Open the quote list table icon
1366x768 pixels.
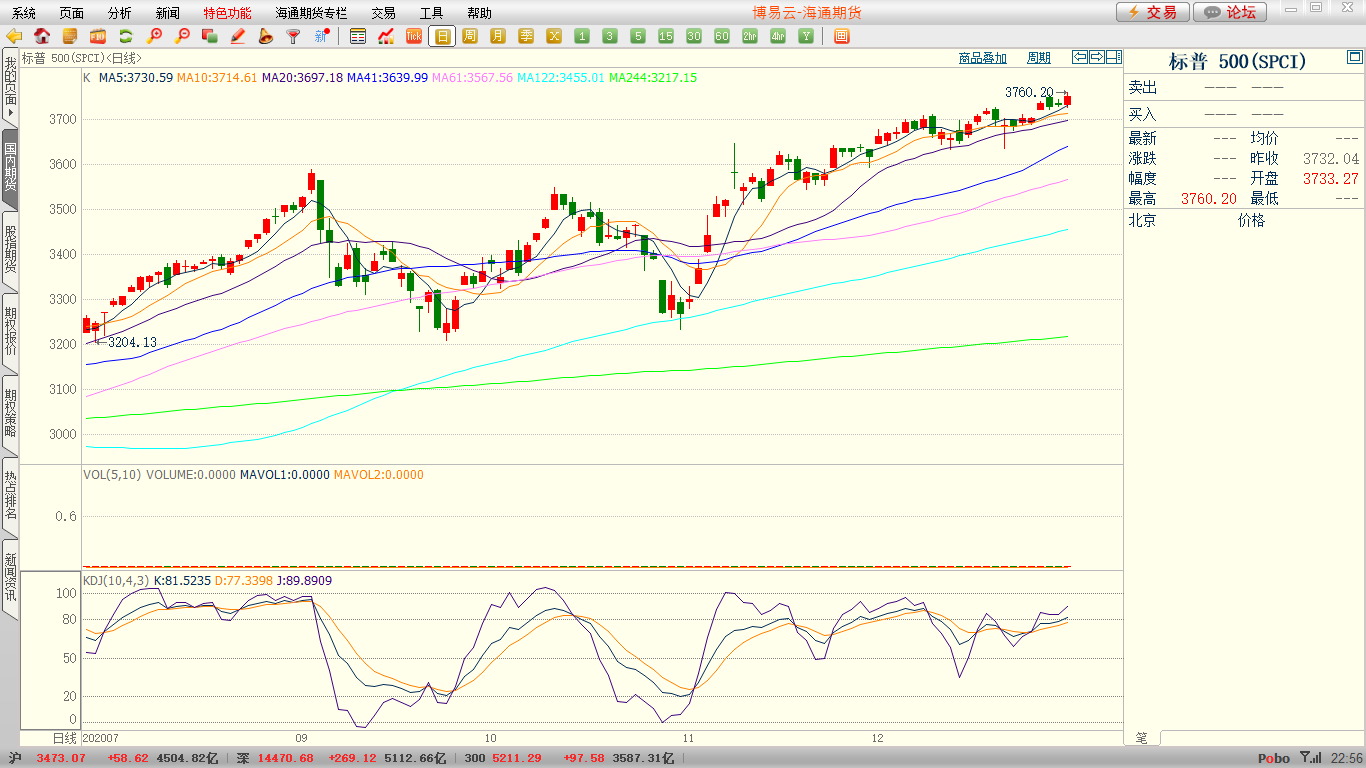point(358,36)
